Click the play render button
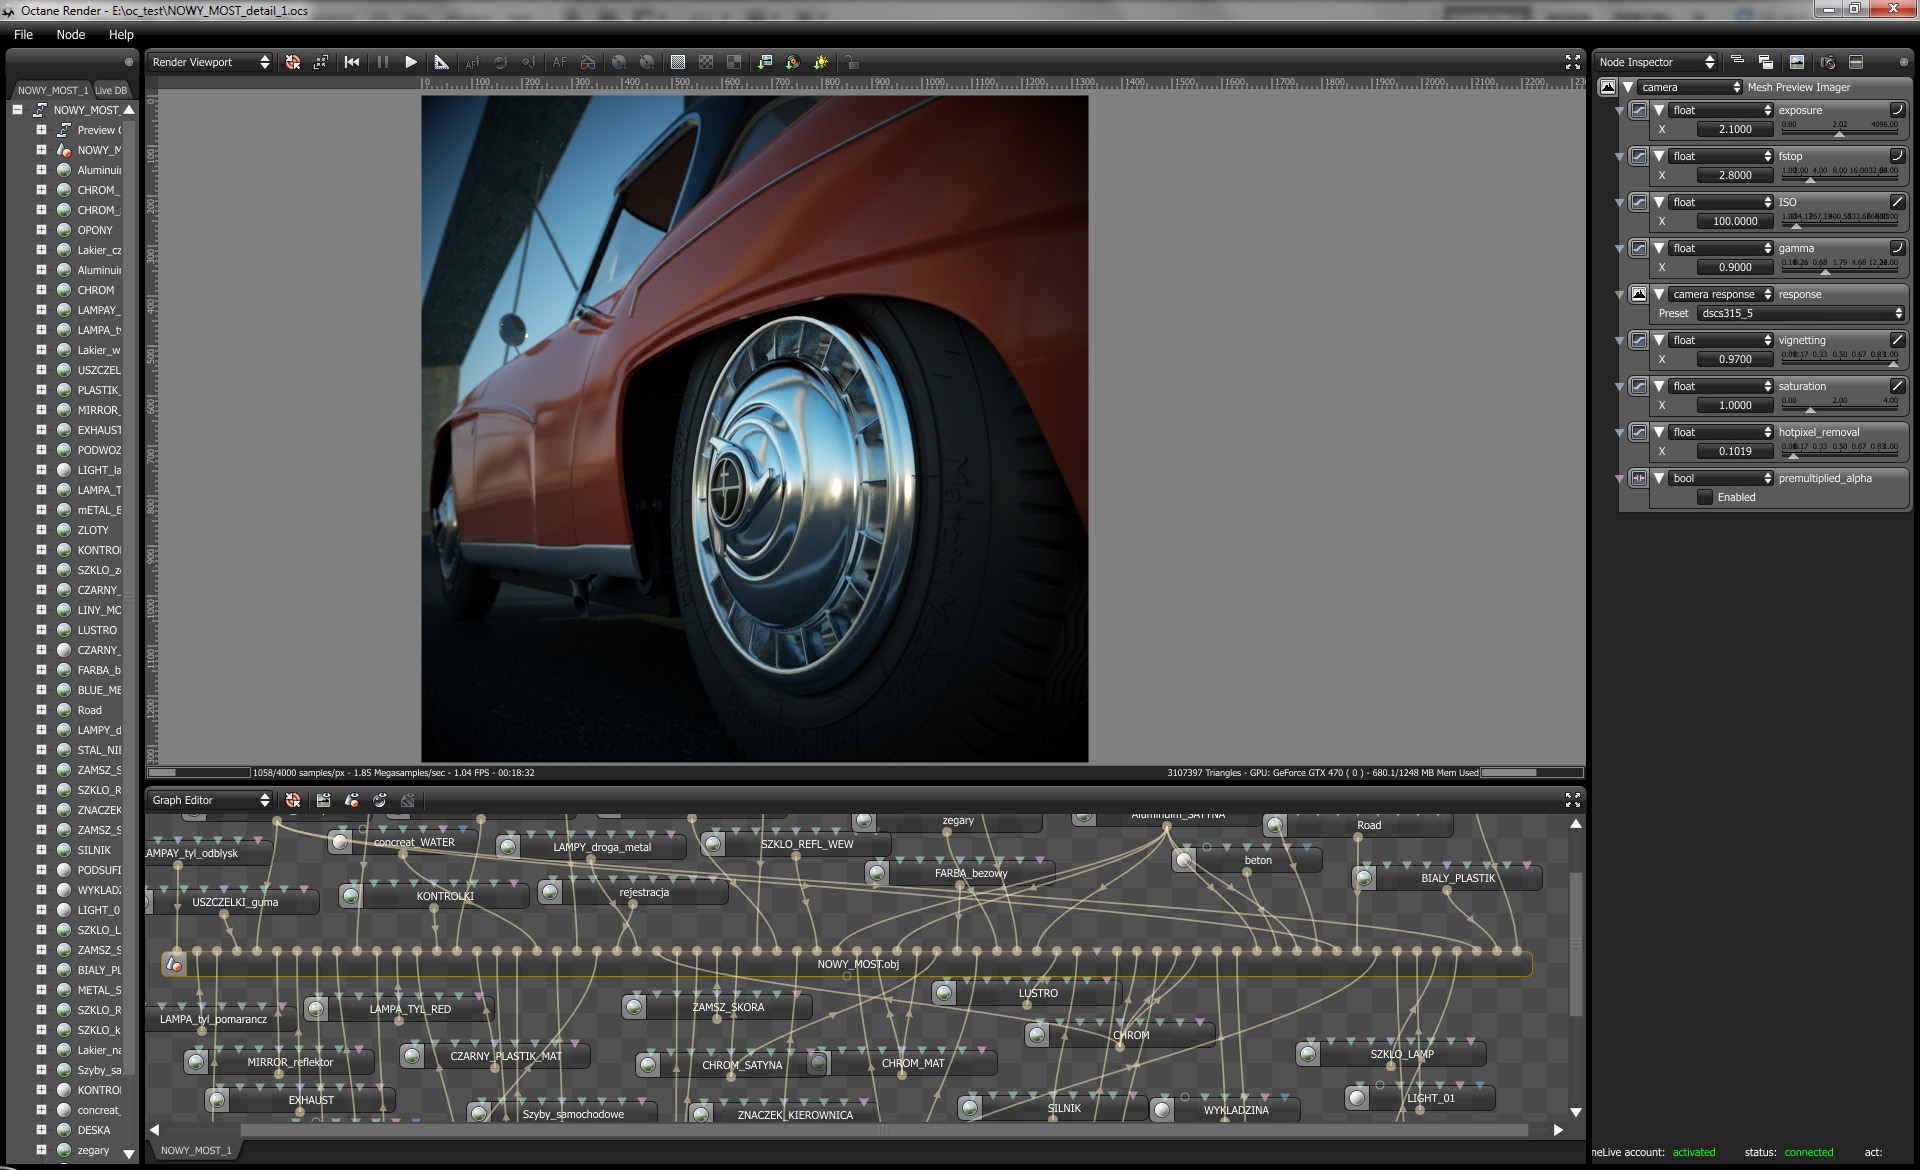Viewport: 1920px width, 1170px height. tap(410, 62)
